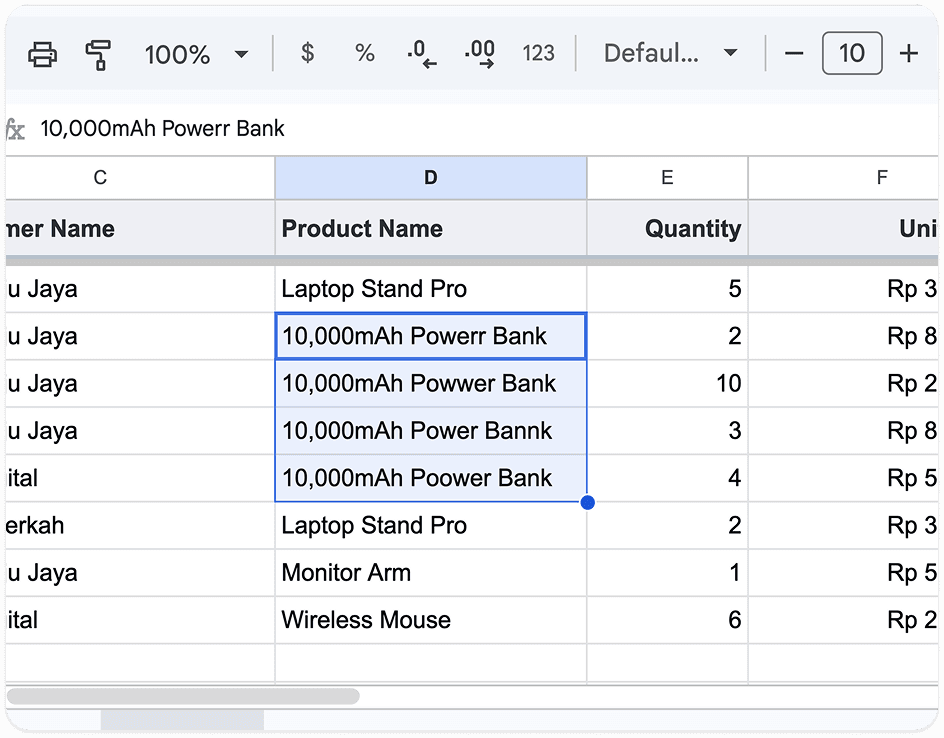This screenshot has width=944, height=738.
Task: Format as percent
Action: (x=365, y=54)
